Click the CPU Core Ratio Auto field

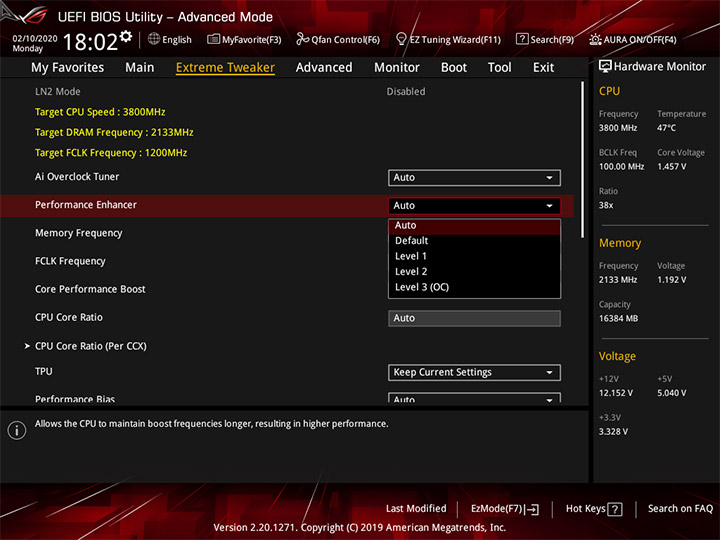tap(474, 318)
